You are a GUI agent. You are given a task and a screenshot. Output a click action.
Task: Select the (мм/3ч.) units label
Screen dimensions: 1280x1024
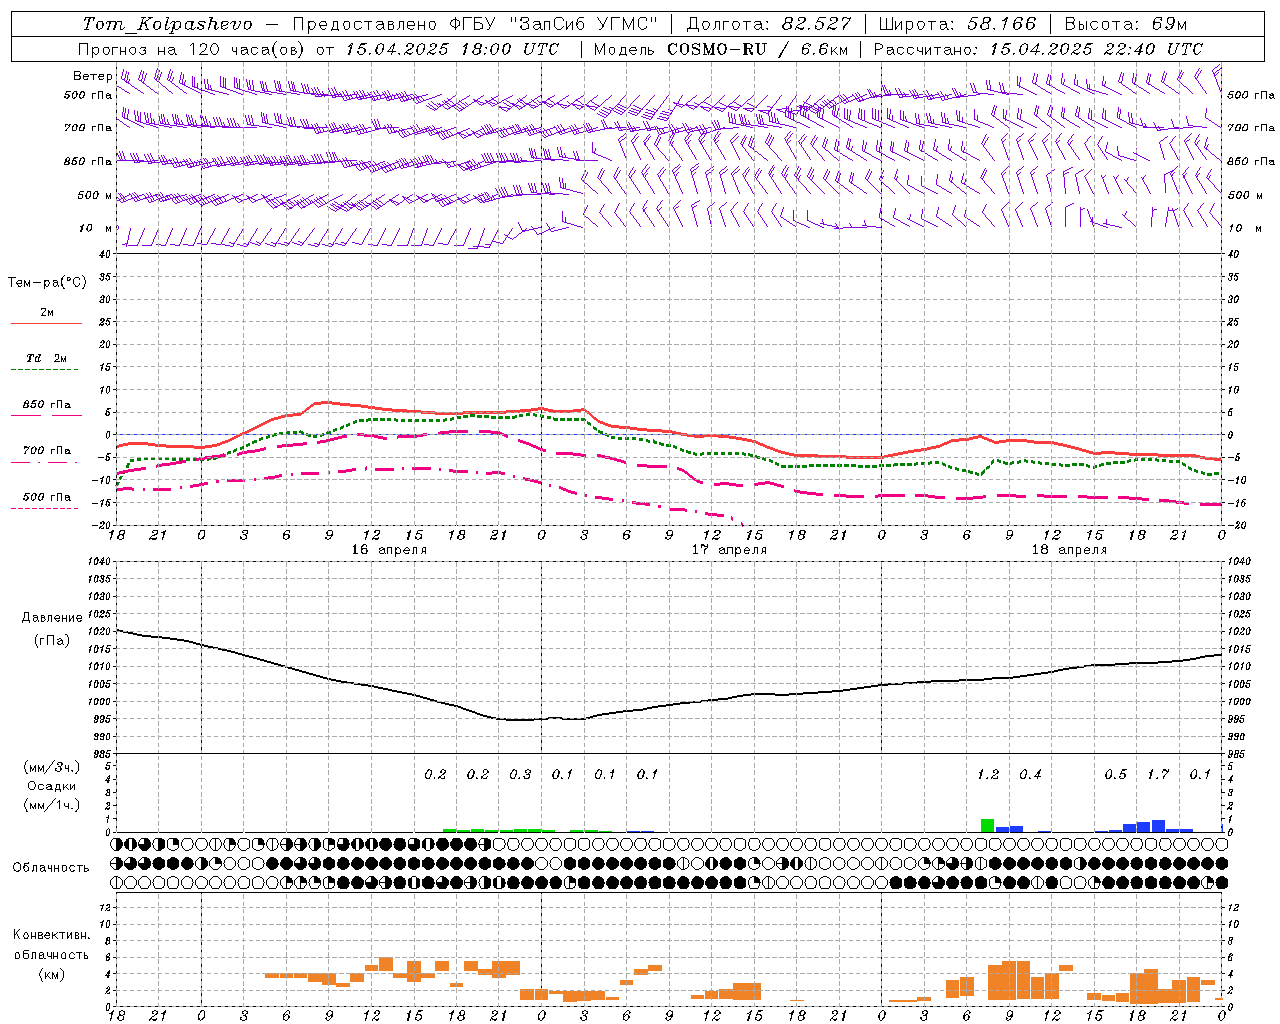52,767
